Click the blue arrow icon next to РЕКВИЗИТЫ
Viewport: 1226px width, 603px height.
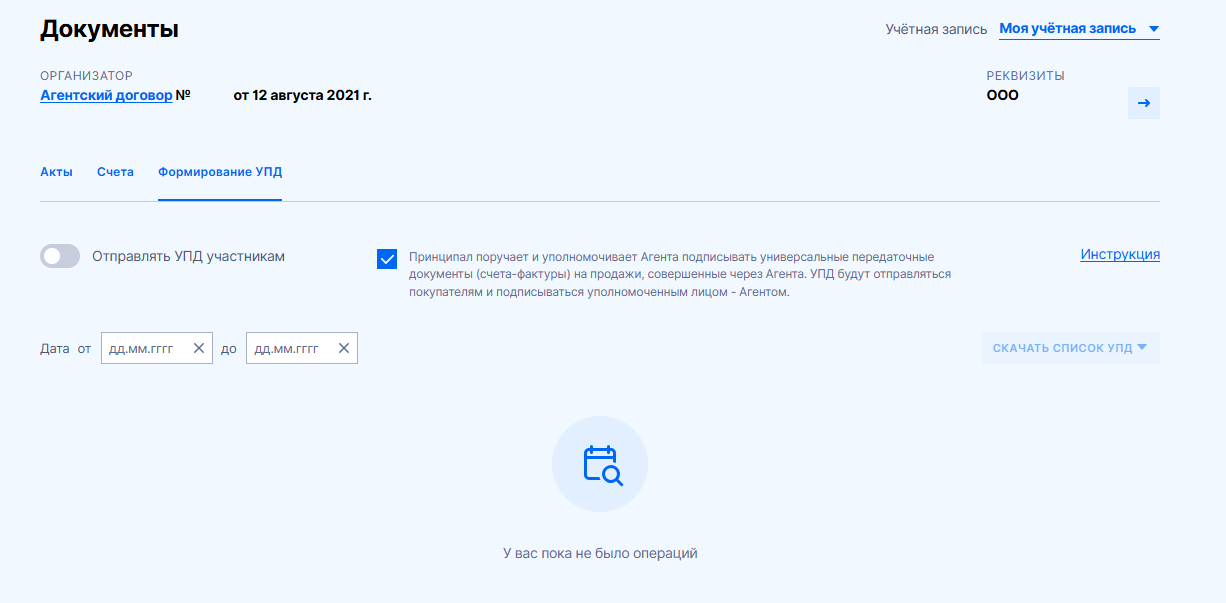[1143, 102]
